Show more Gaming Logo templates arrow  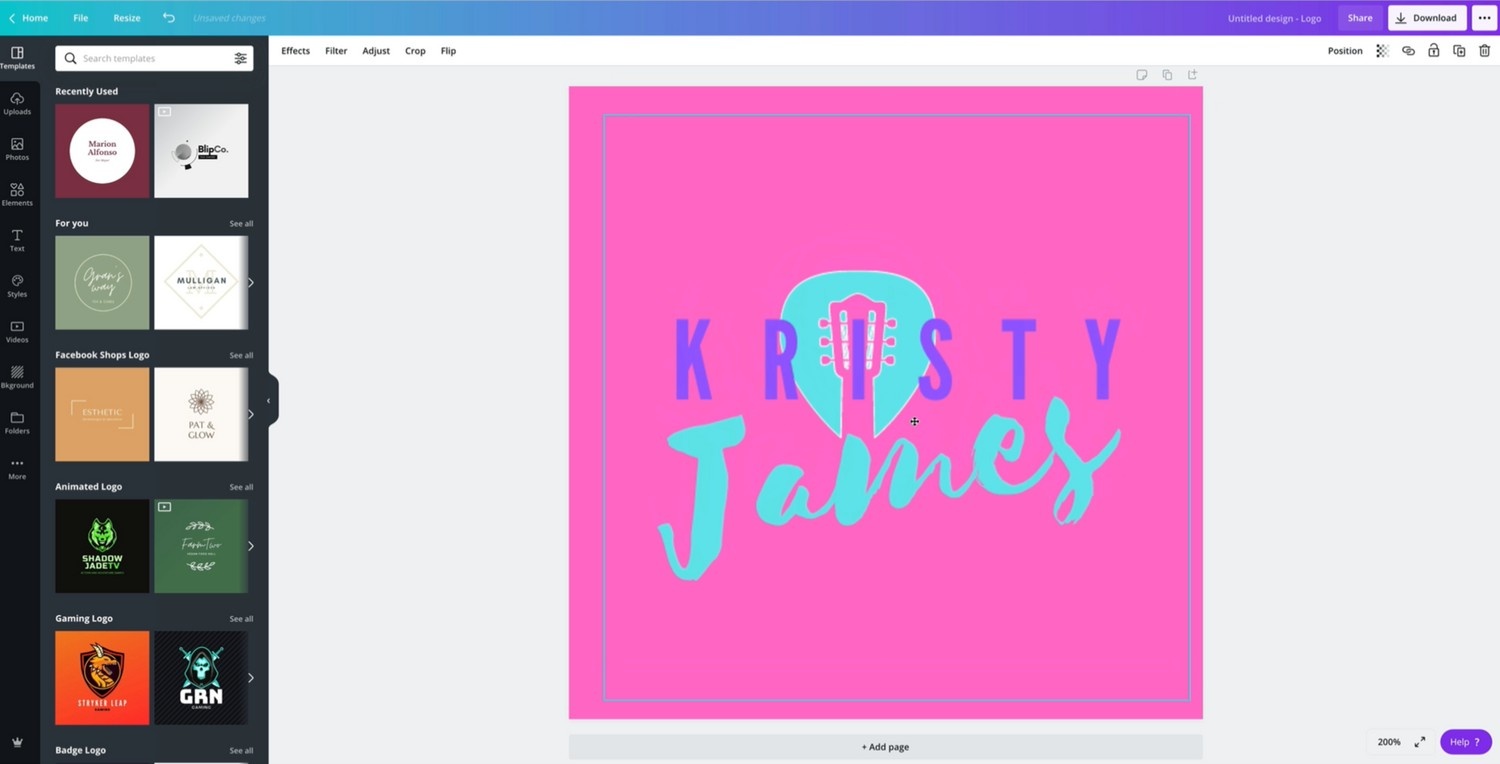coord(250,678)
